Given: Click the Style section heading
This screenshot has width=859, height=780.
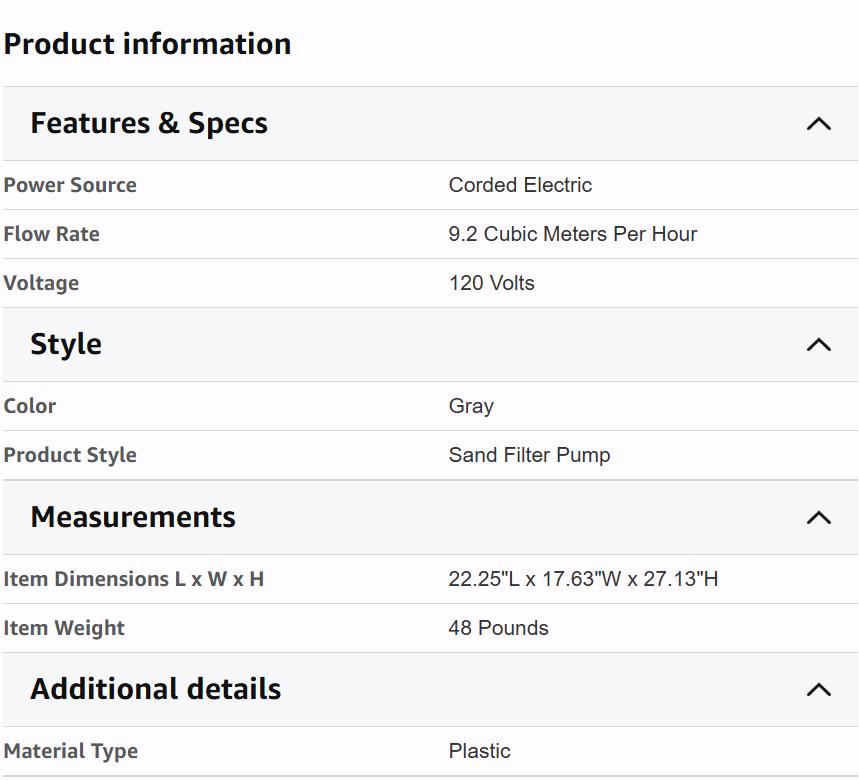Looking at the screenshot, I should click(66, 344).
